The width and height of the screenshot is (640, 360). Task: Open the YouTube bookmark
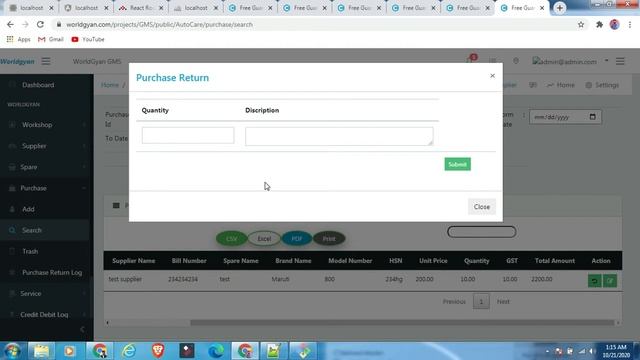point(88,39)
